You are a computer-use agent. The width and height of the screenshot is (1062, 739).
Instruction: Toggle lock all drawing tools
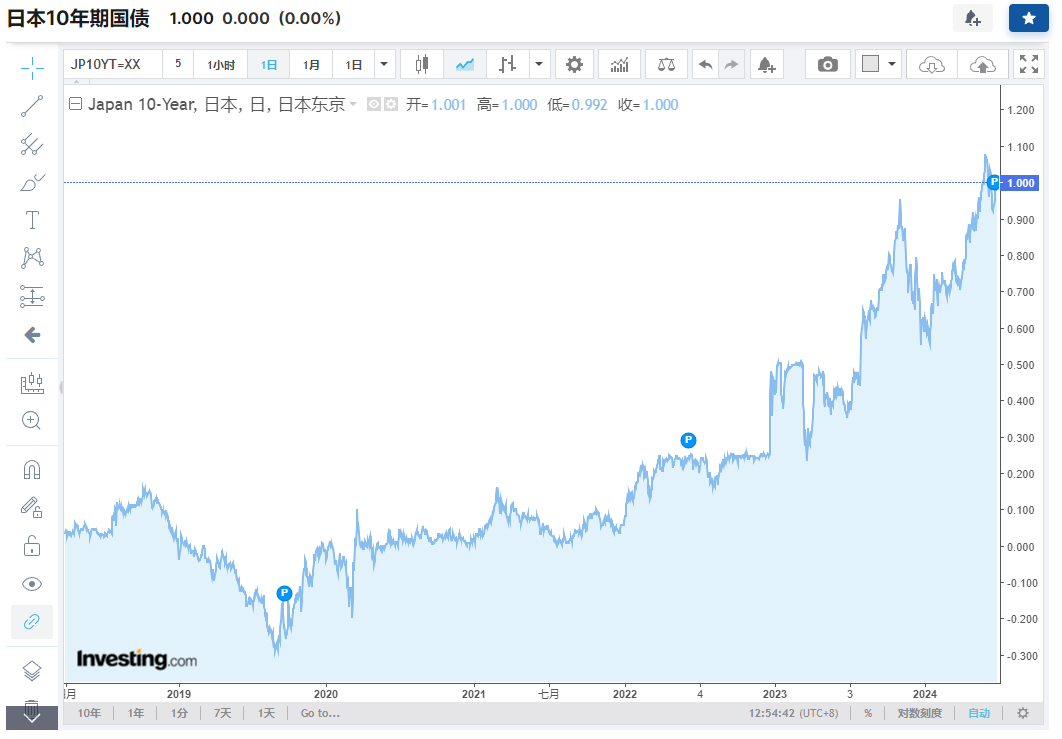pyautogui.click(x=32, y=546)
